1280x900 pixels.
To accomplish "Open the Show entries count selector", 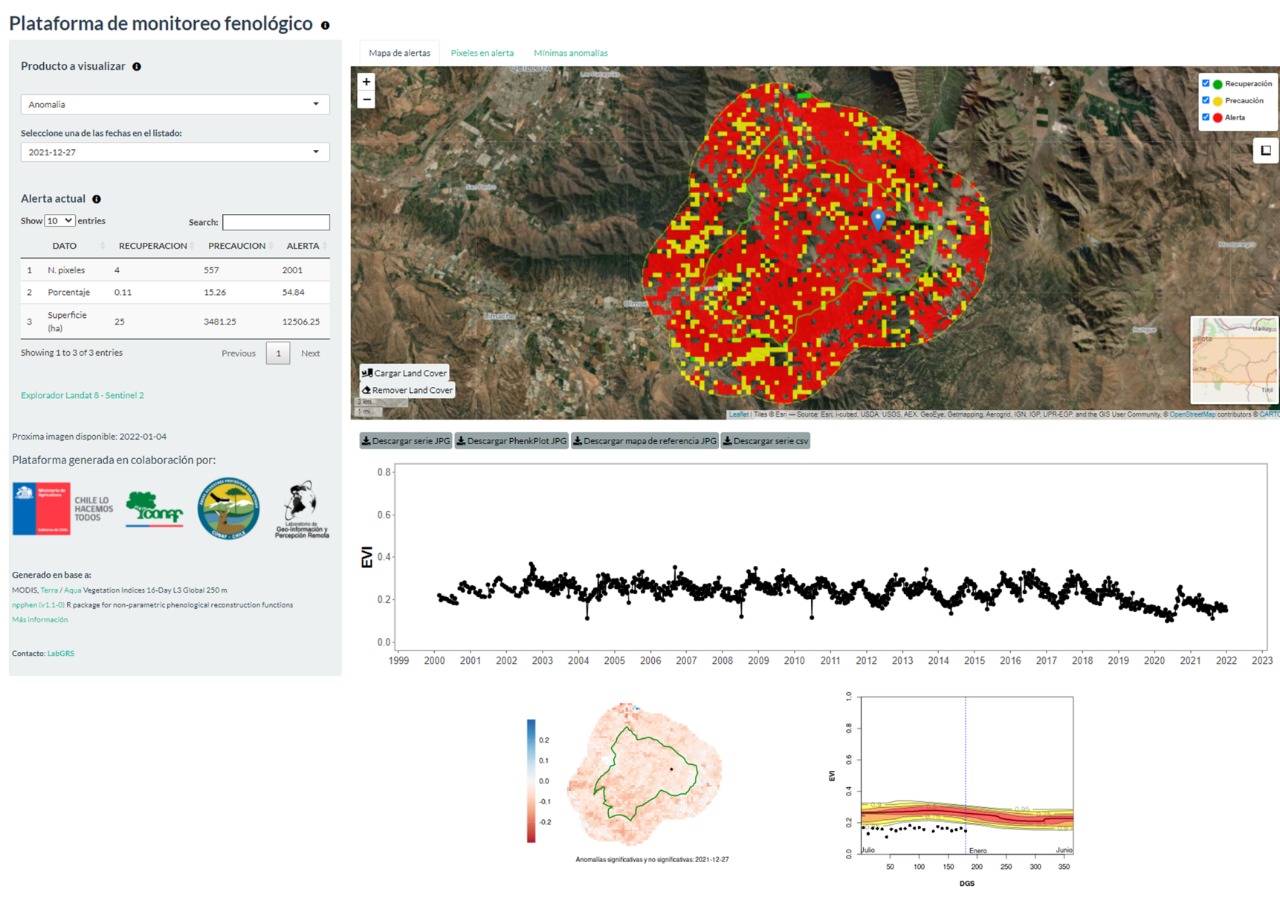I will pos(59,221).
